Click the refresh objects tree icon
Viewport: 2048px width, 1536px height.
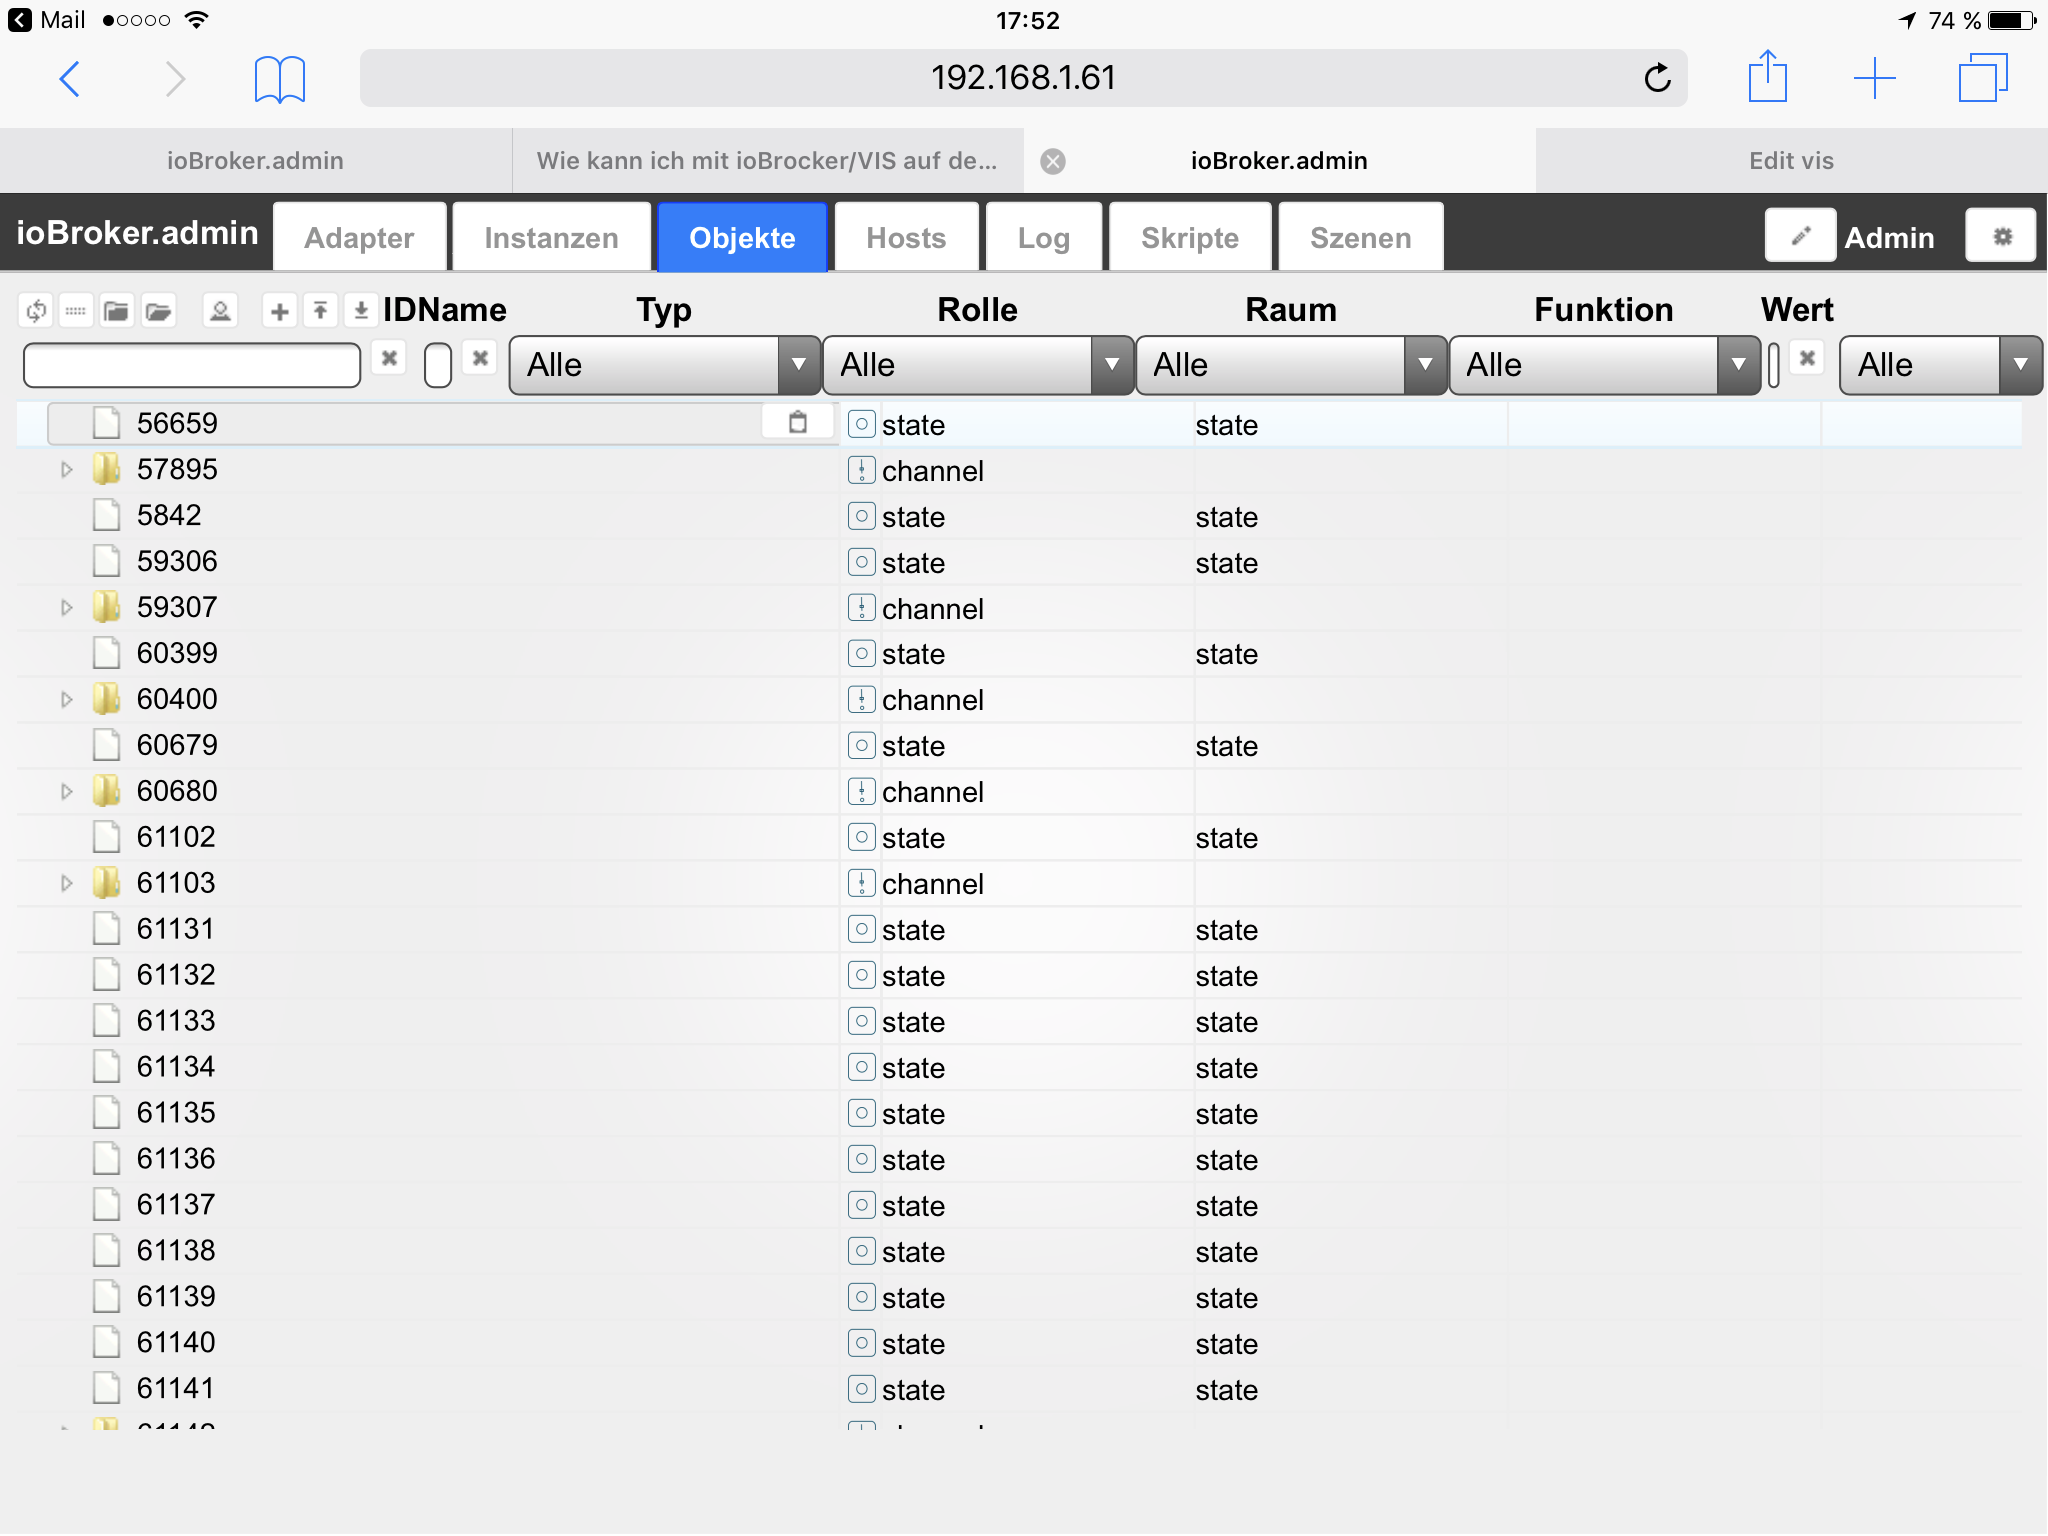pos(36,311)
